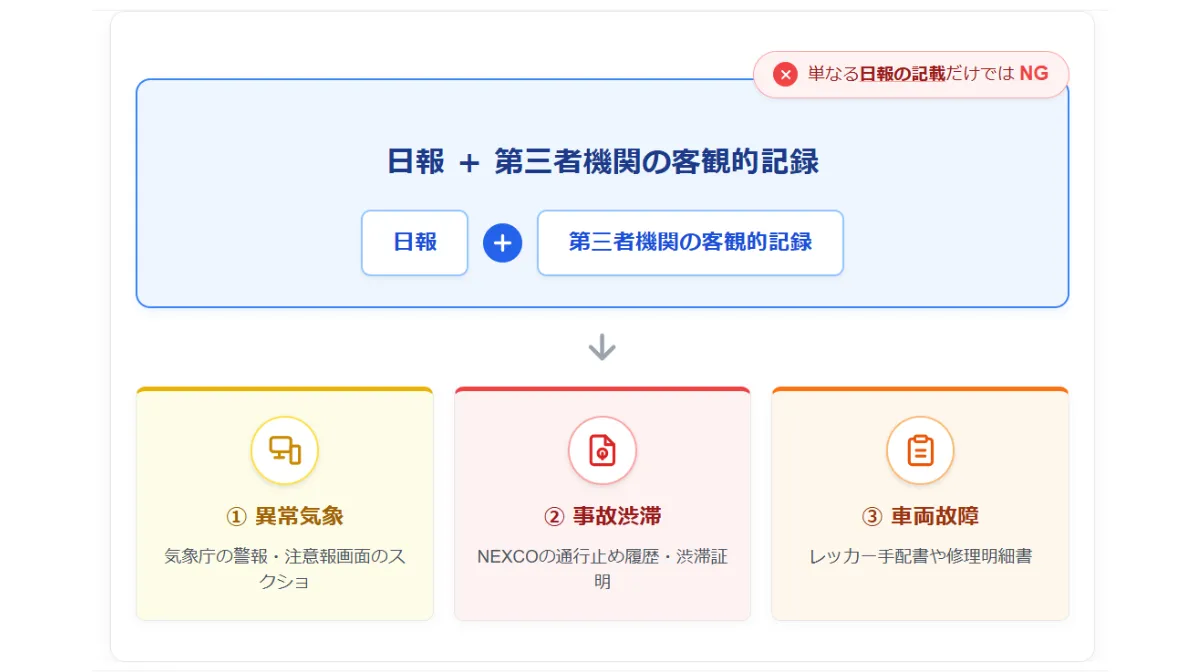Click the red X icon in NG badge
Viewport: 1200px width, 672px height.
[786, 74]
